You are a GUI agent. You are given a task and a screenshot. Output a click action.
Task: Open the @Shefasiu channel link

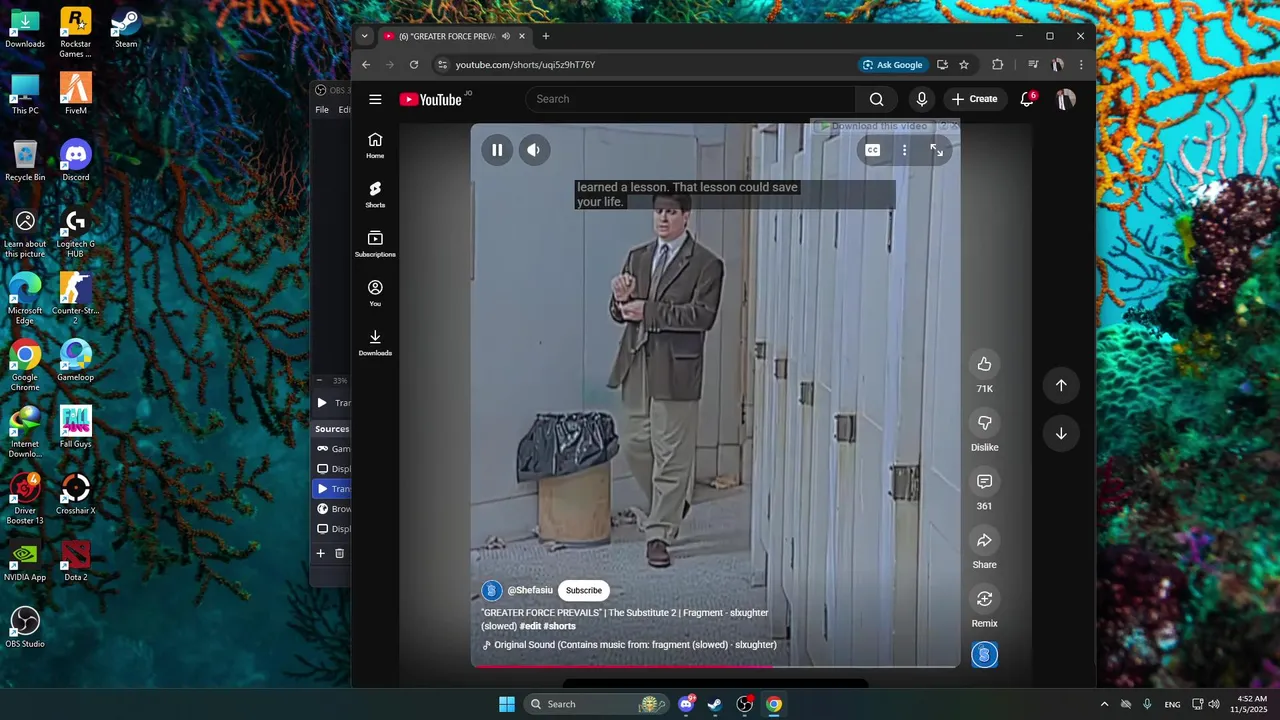click(530, 590)
